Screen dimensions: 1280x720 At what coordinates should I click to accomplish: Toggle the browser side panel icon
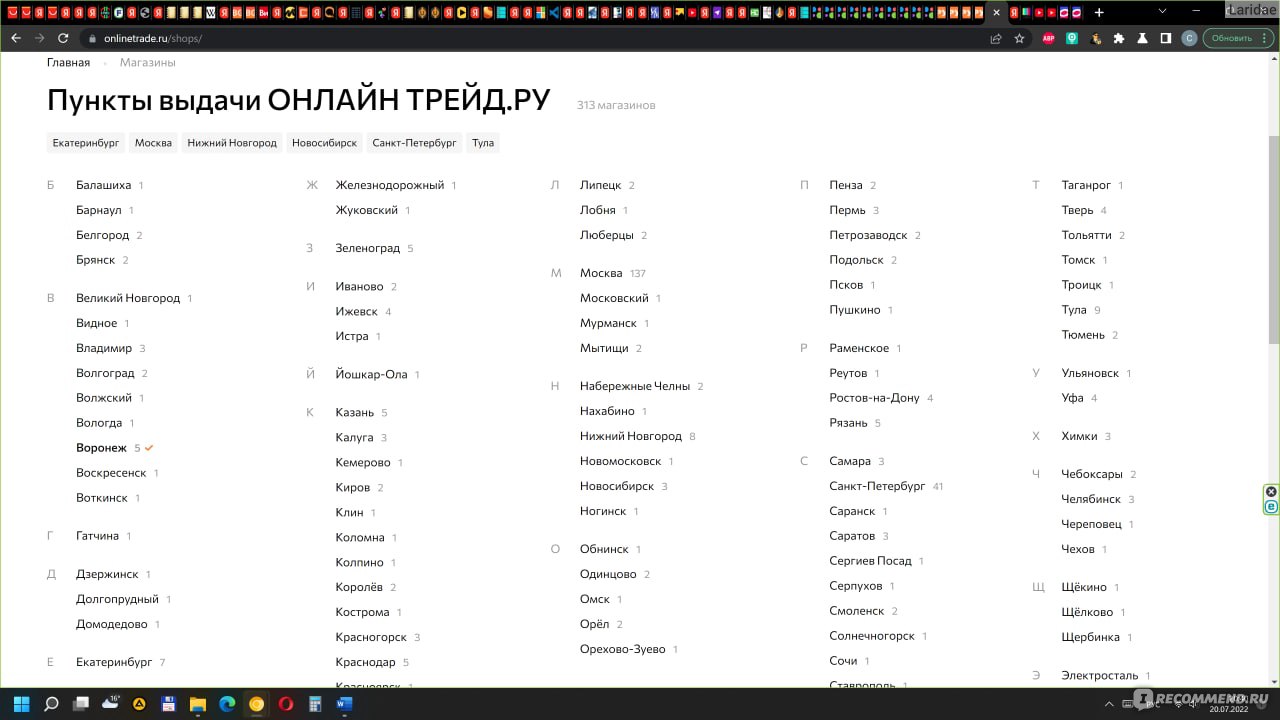point(1166,38)
